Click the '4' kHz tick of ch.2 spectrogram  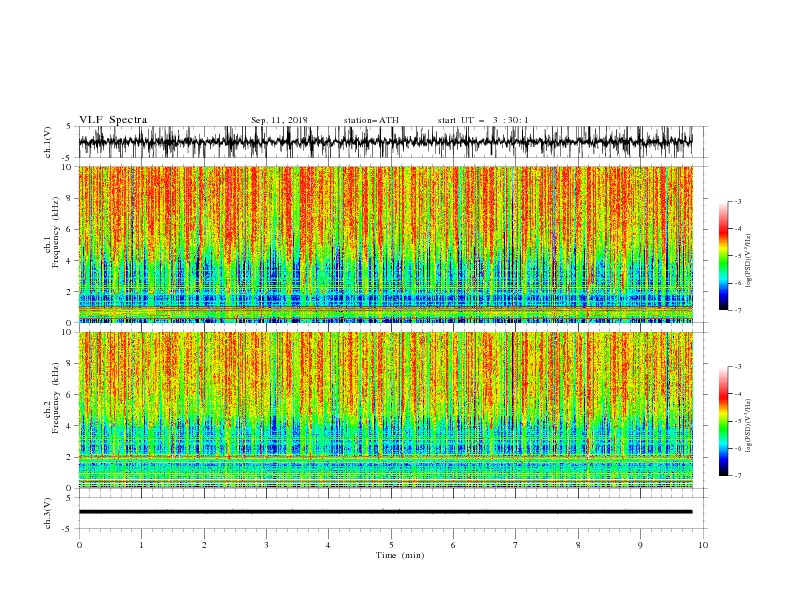[70, 426]
